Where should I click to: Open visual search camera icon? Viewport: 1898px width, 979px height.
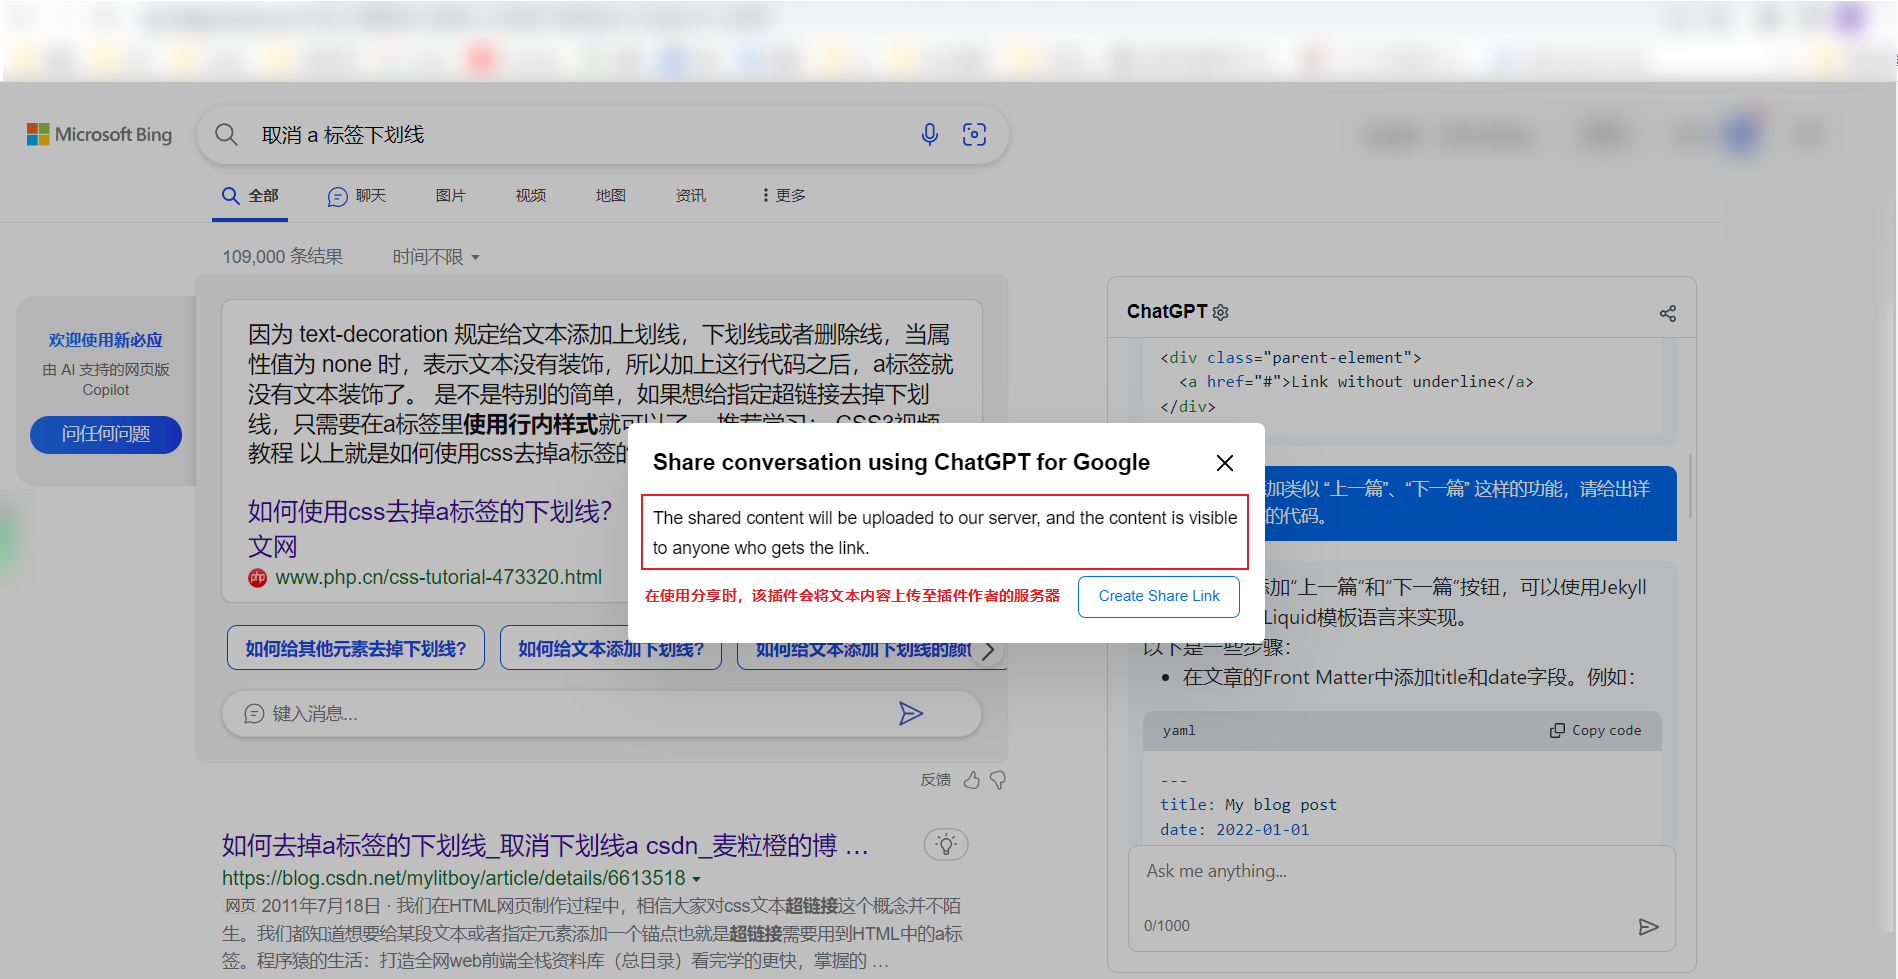click(974, 134)
